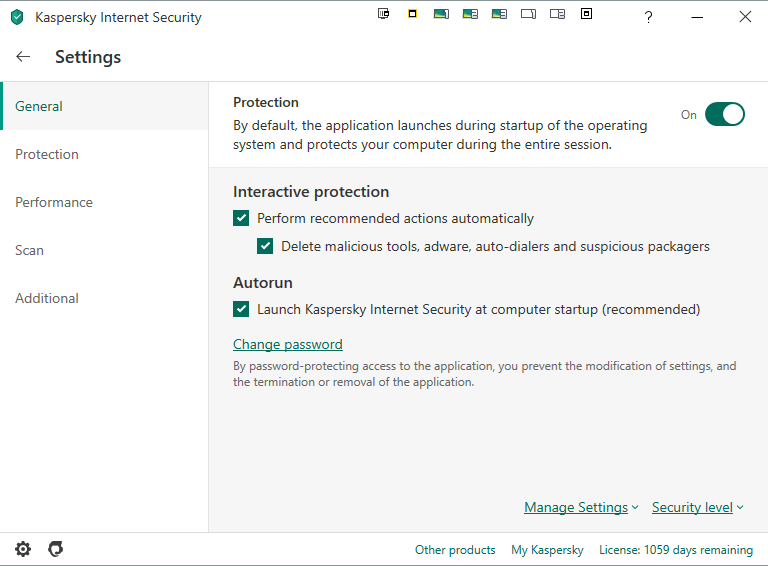The width and height of the screenshot is (768, 566).
Task: Uncheck Perform recommended actions automatically
Action: click(241, 218)
